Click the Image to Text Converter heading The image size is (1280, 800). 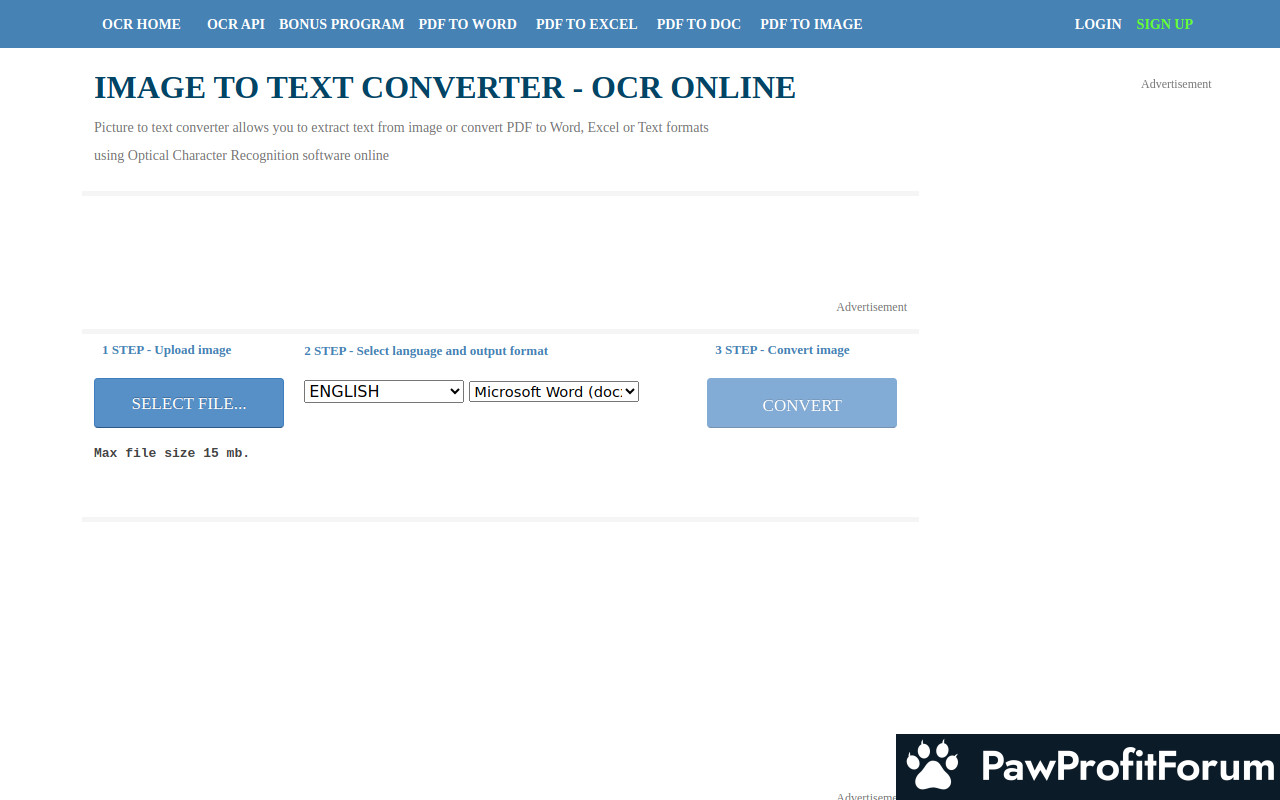click(x=444, y=88)
